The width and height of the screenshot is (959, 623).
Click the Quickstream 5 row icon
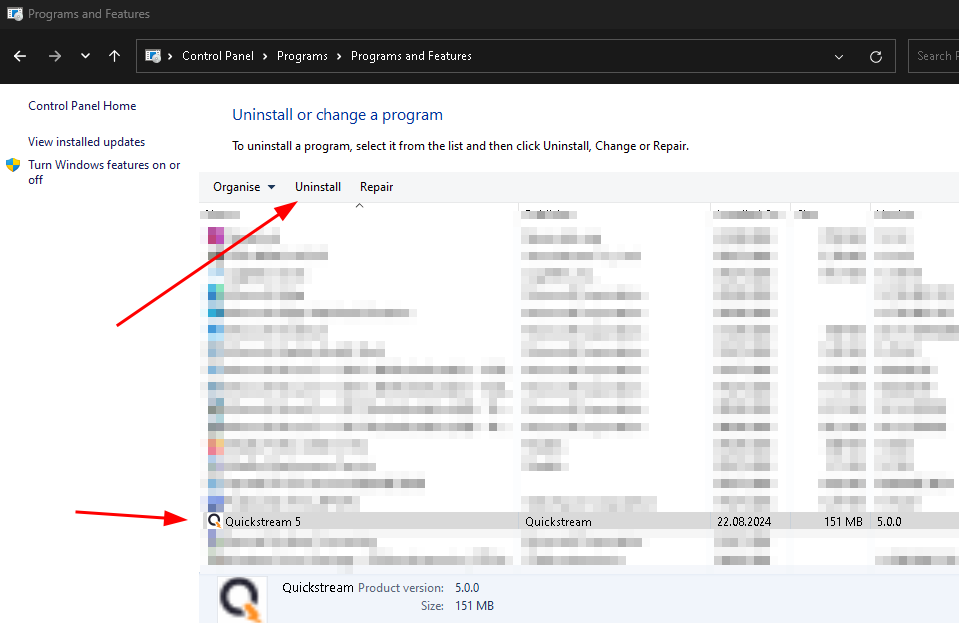click(213, 521)
